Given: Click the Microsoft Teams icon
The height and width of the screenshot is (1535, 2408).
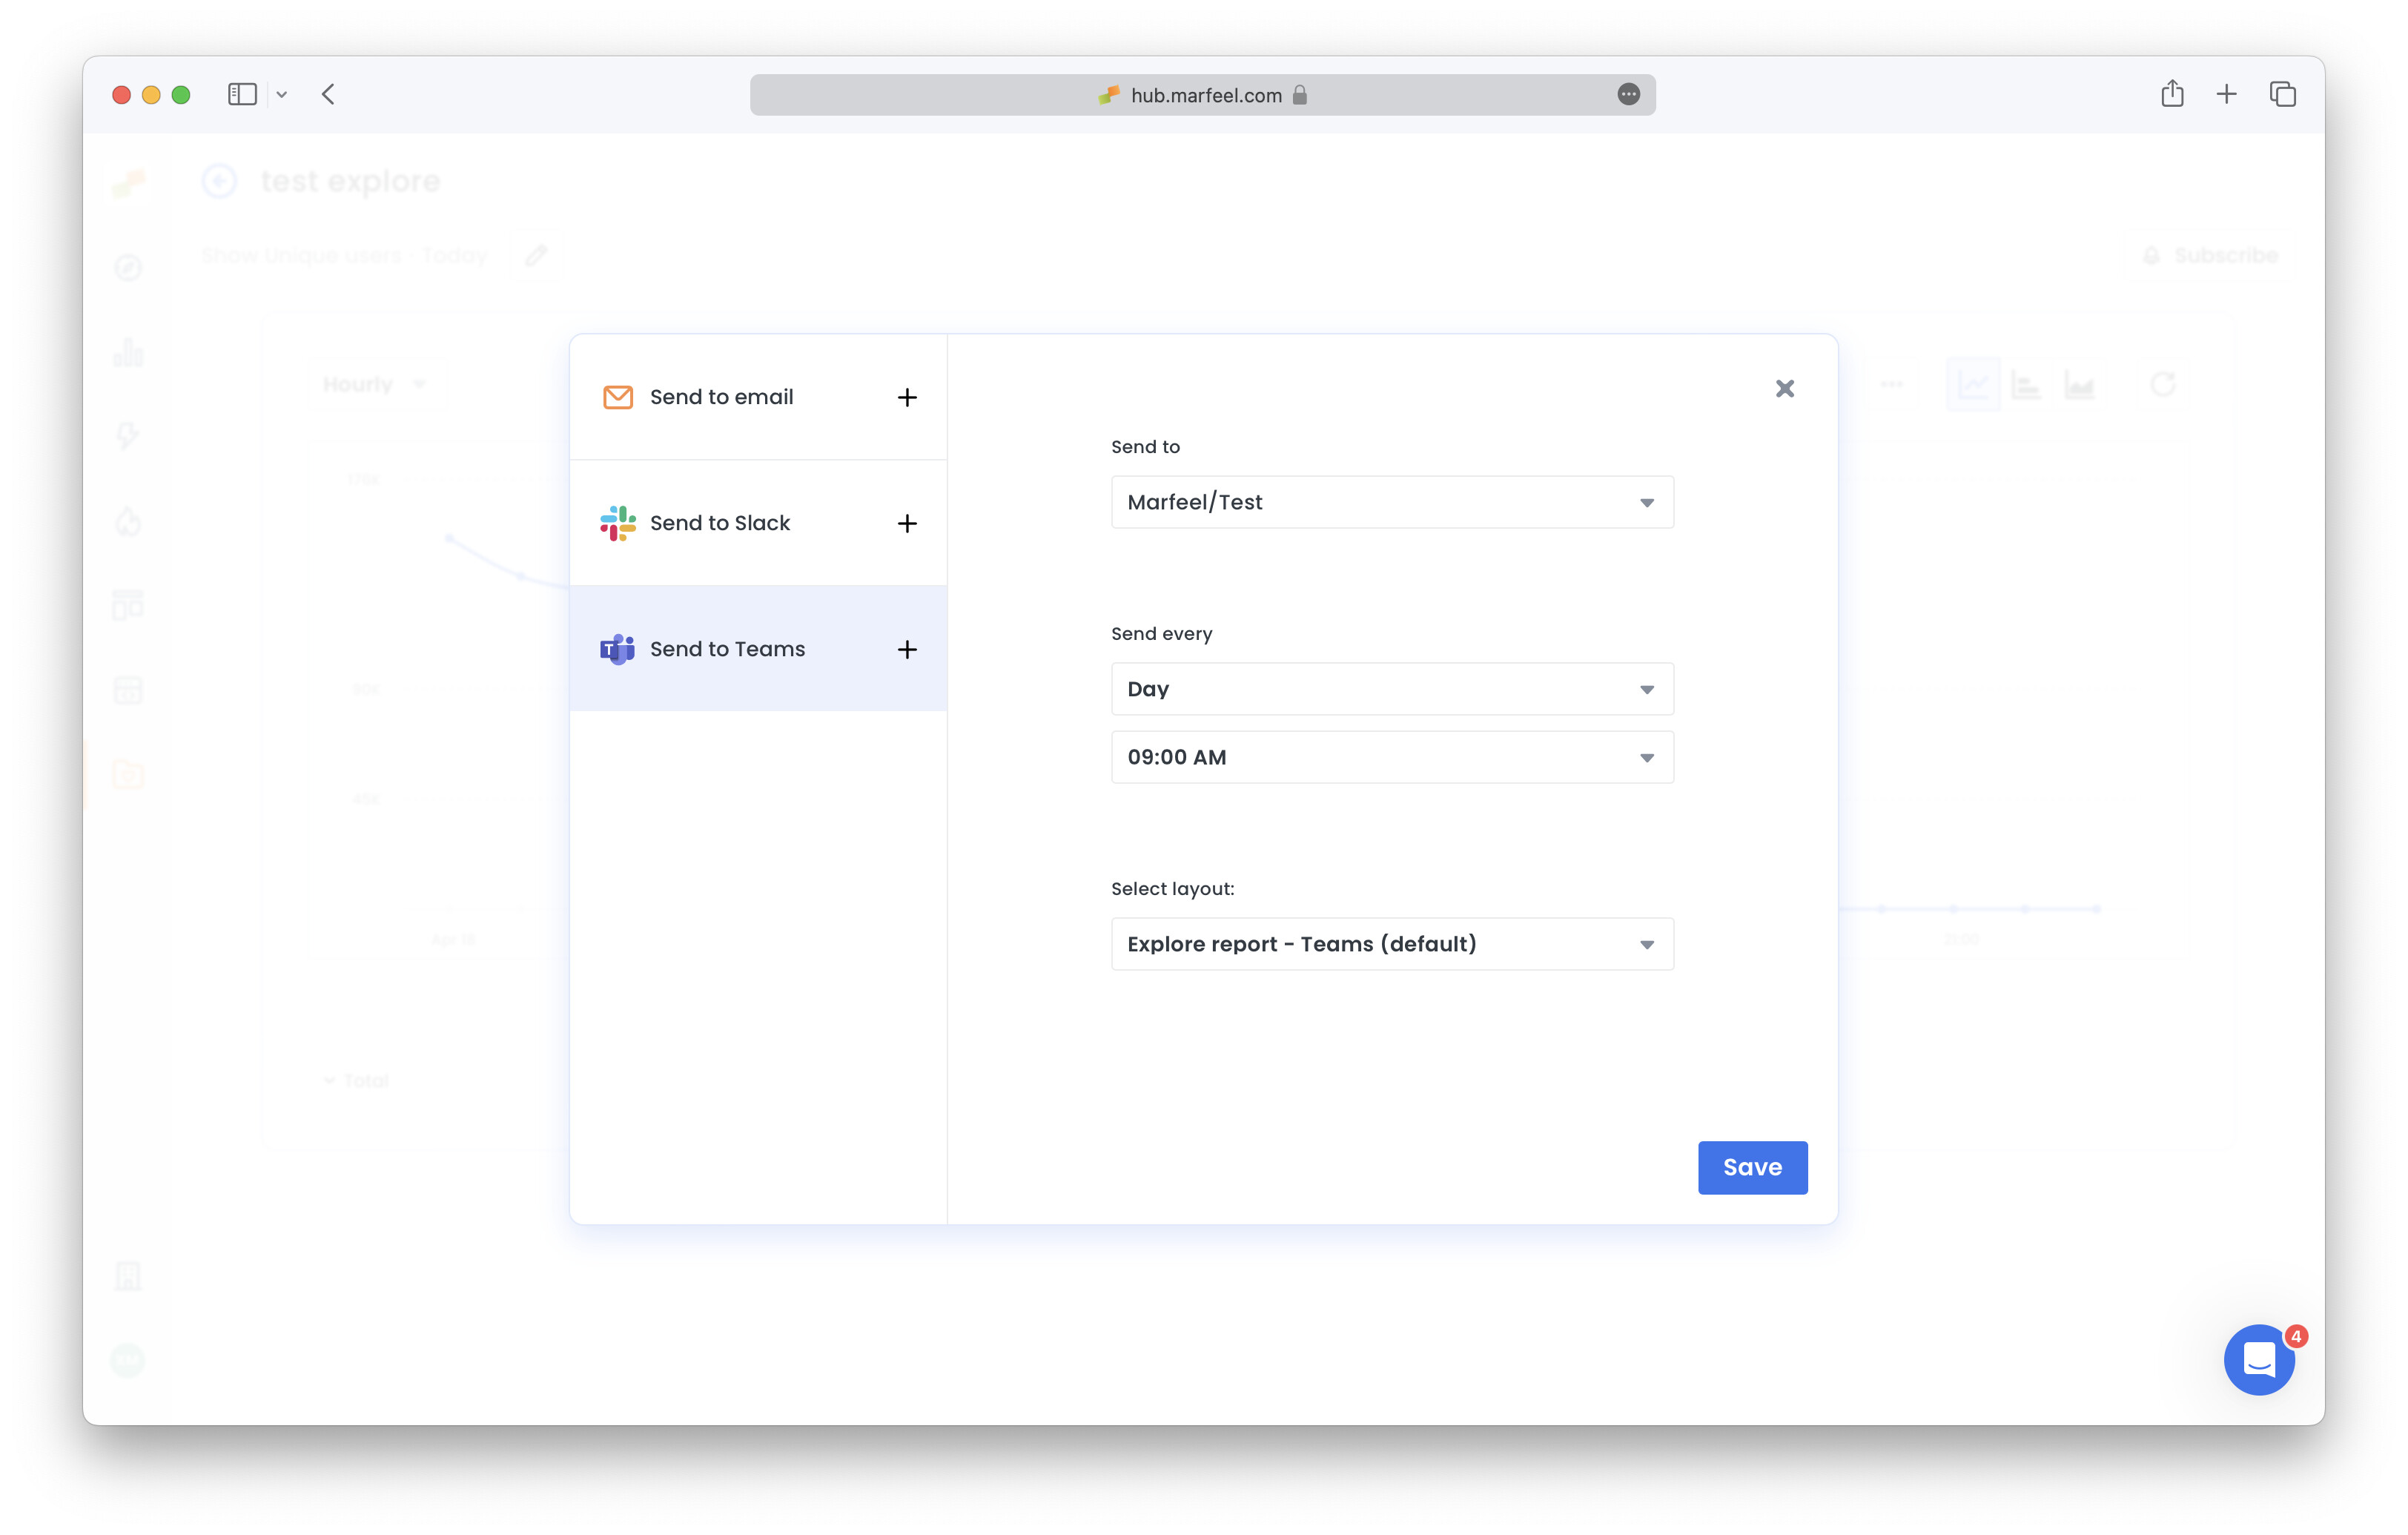Looking at the screenshot, I should (618, 649).
